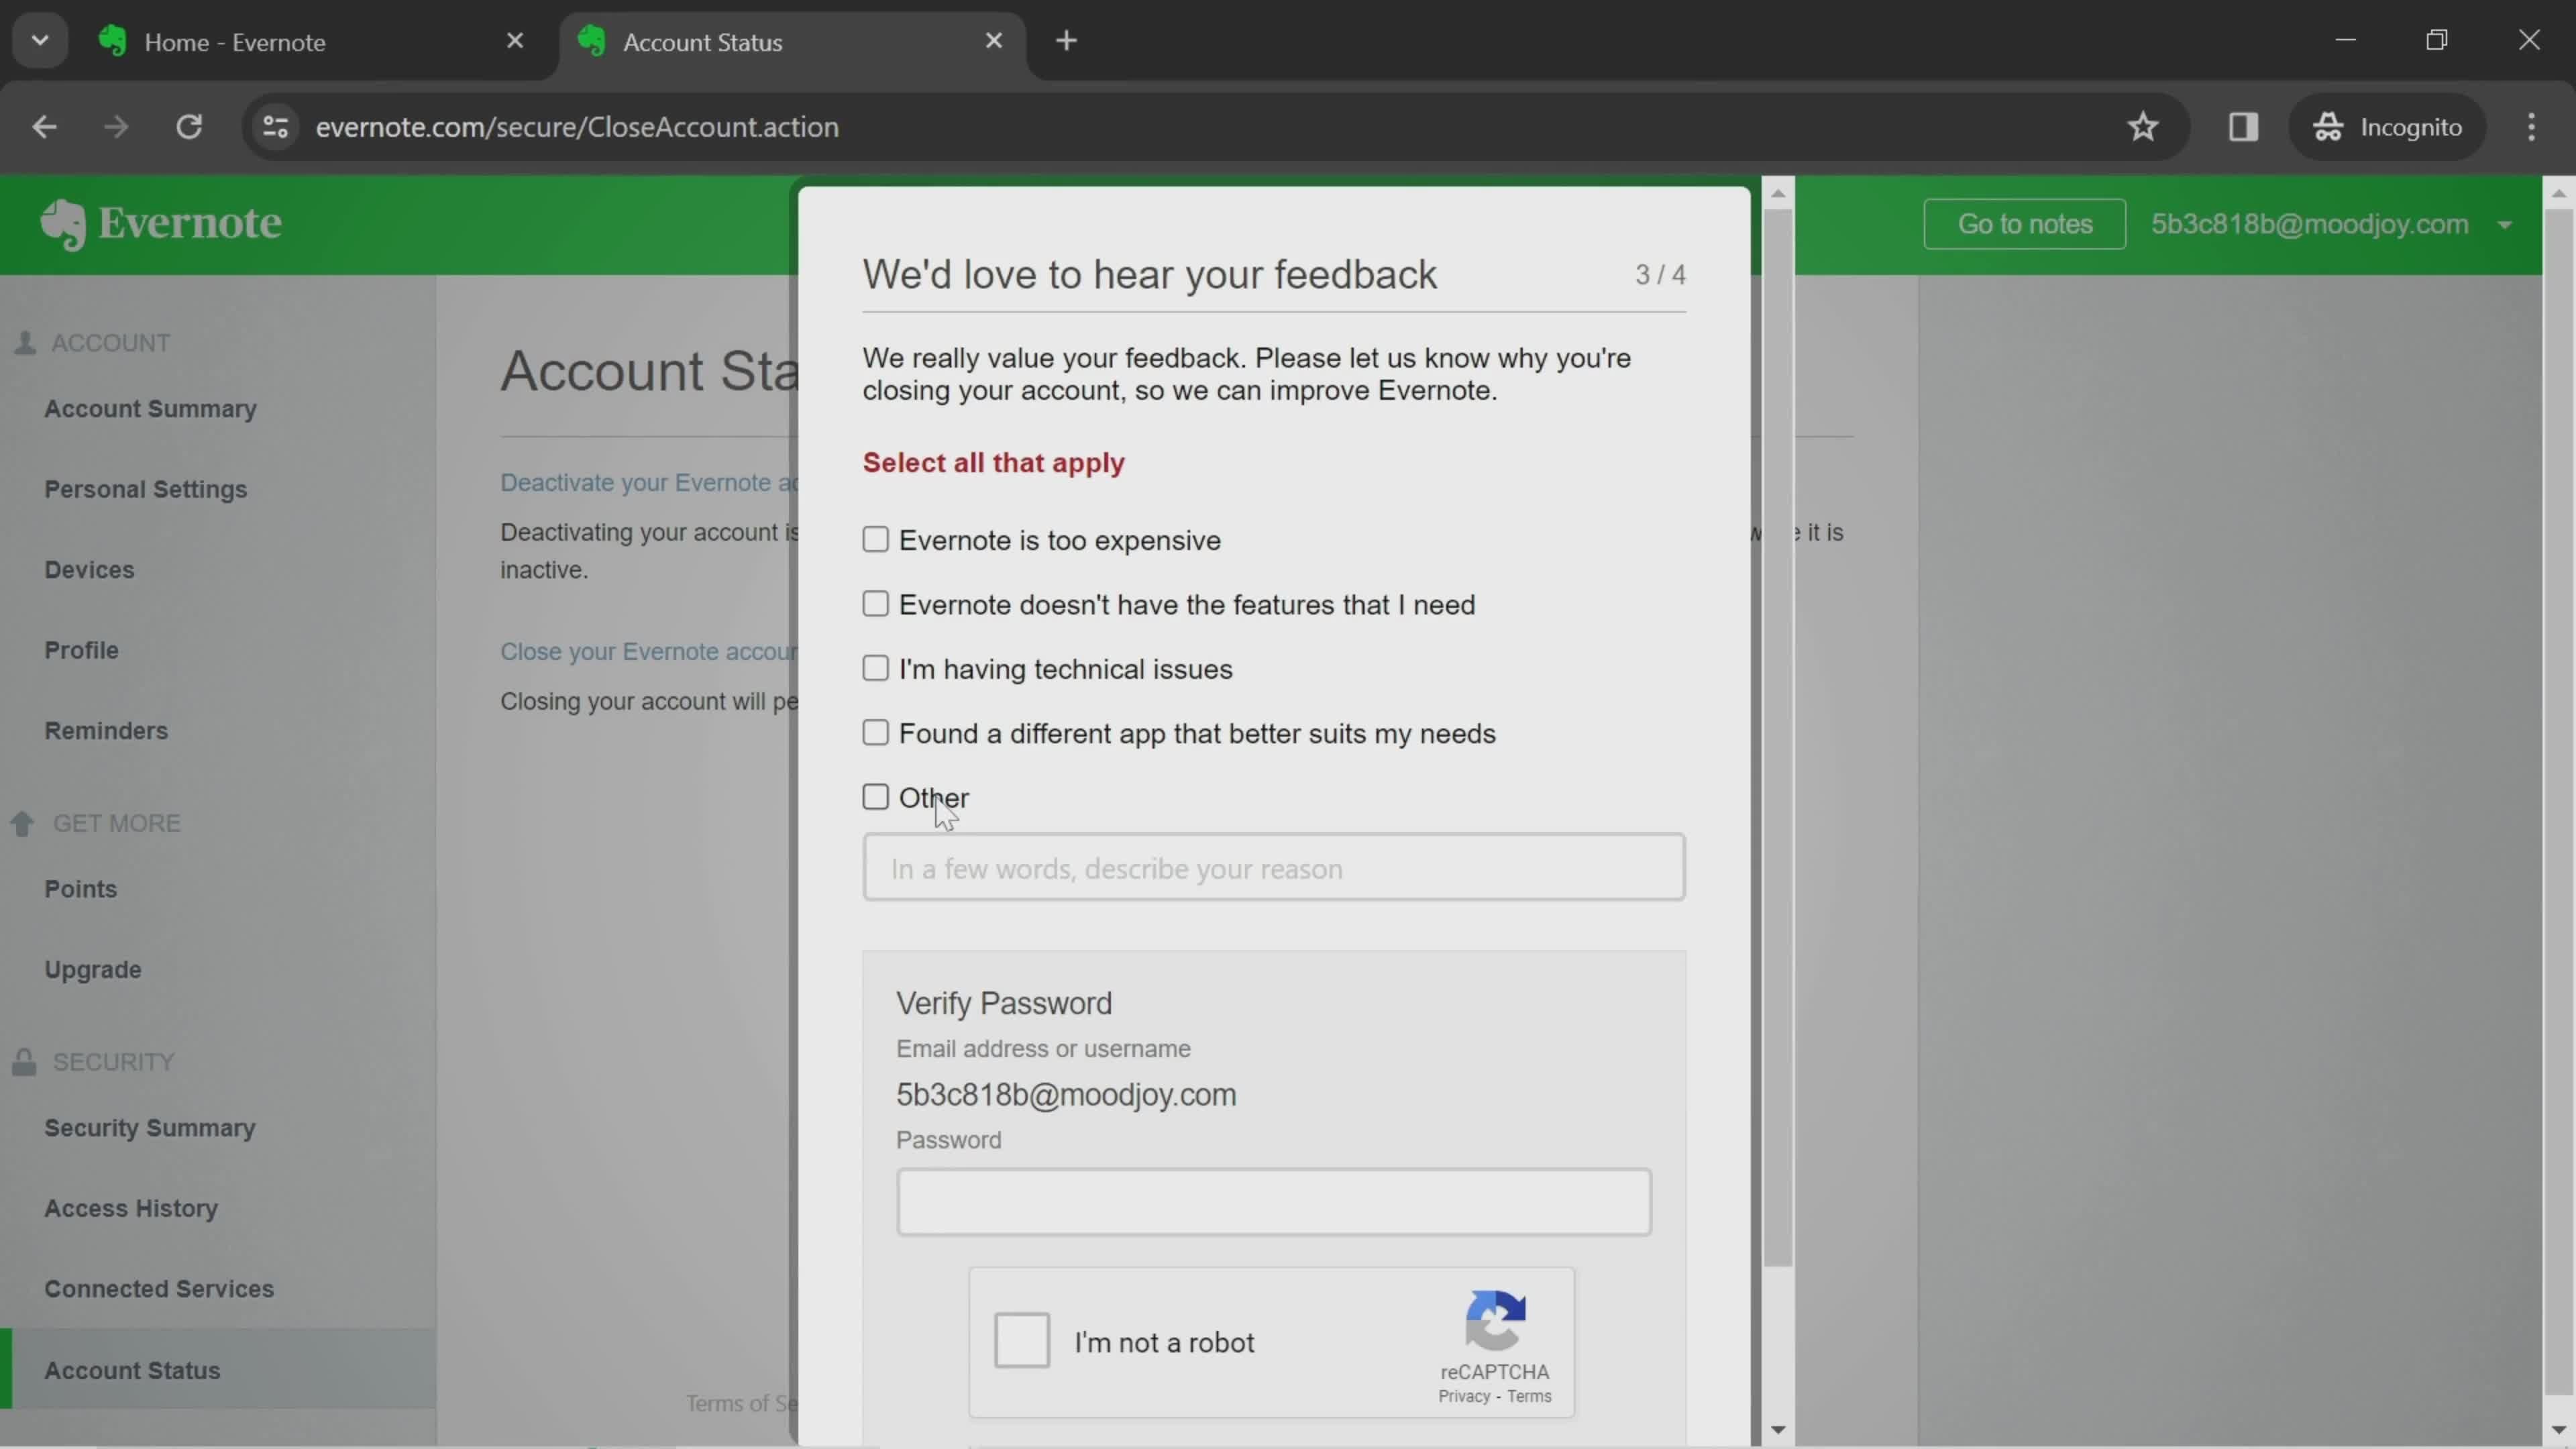Image resolution: width=2576 pixels, height=1449 pixels.
Task: Click the reCAPTCHA I'm not a robot checkbox
Action: (x=1022, y=1341)
